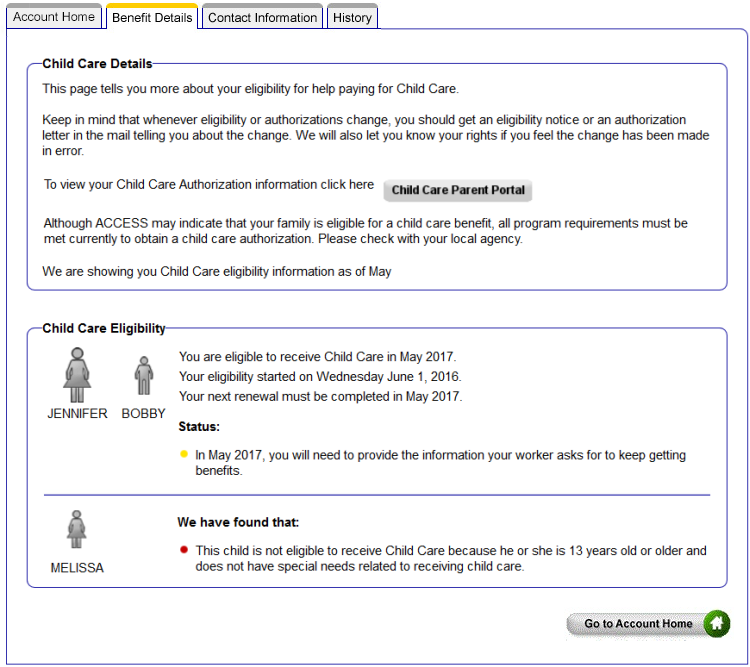The height and width of the screenshot is (667, 750).
Task: Click the next renewal May 2017 line
Action: (320, 396)
